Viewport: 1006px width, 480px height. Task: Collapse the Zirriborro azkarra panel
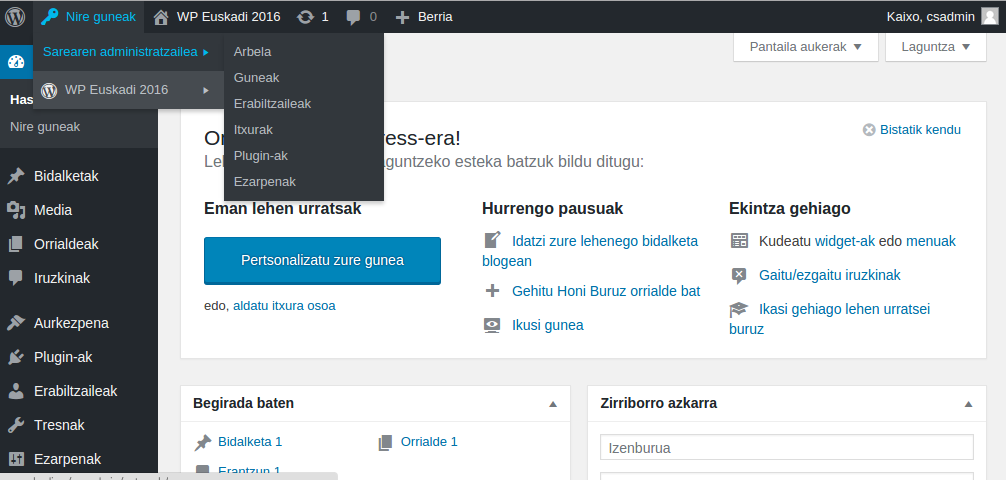[969, 404]
